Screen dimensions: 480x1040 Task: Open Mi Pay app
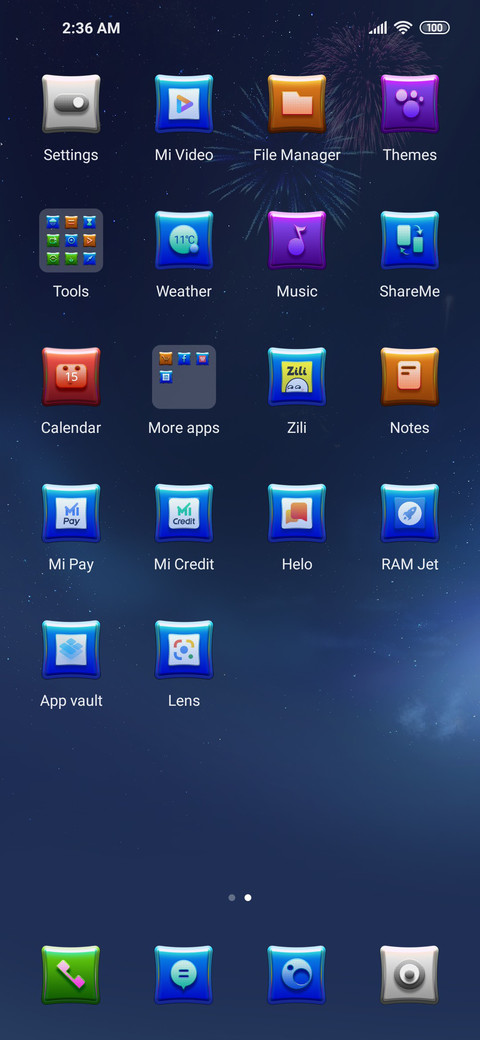(71, 513)
